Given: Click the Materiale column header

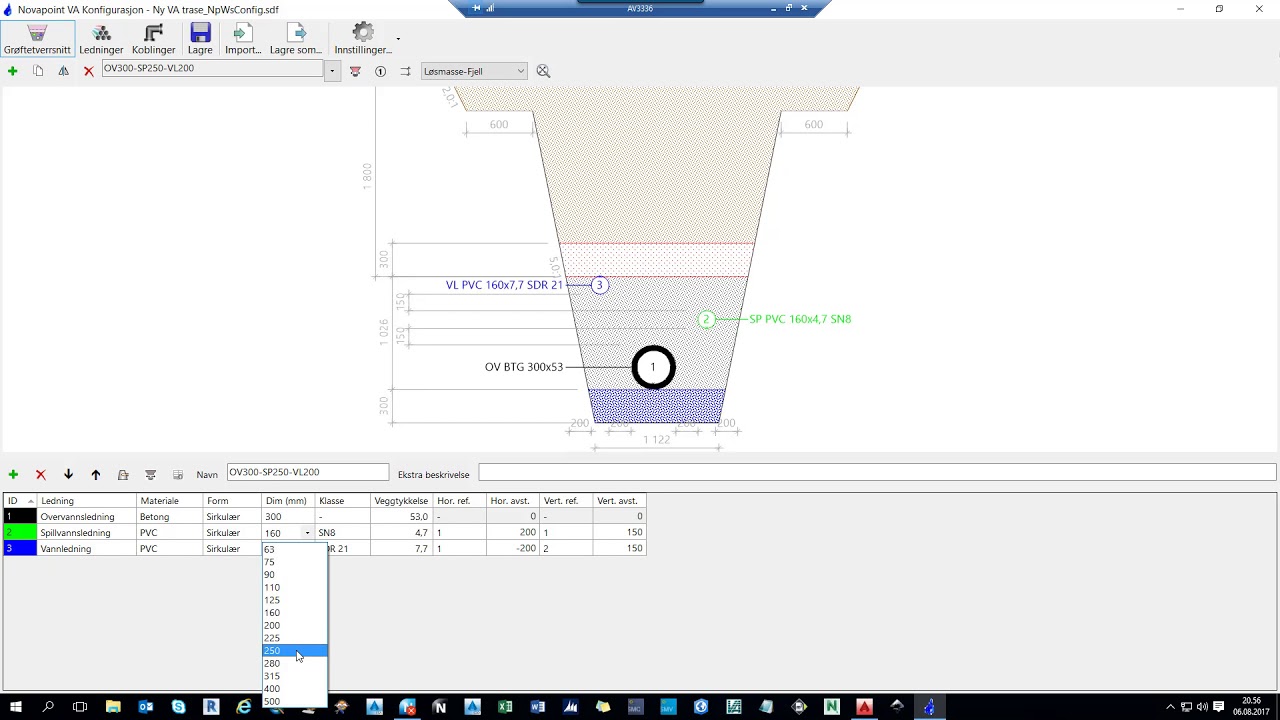Looking at the screenshot, I should 170,501.
